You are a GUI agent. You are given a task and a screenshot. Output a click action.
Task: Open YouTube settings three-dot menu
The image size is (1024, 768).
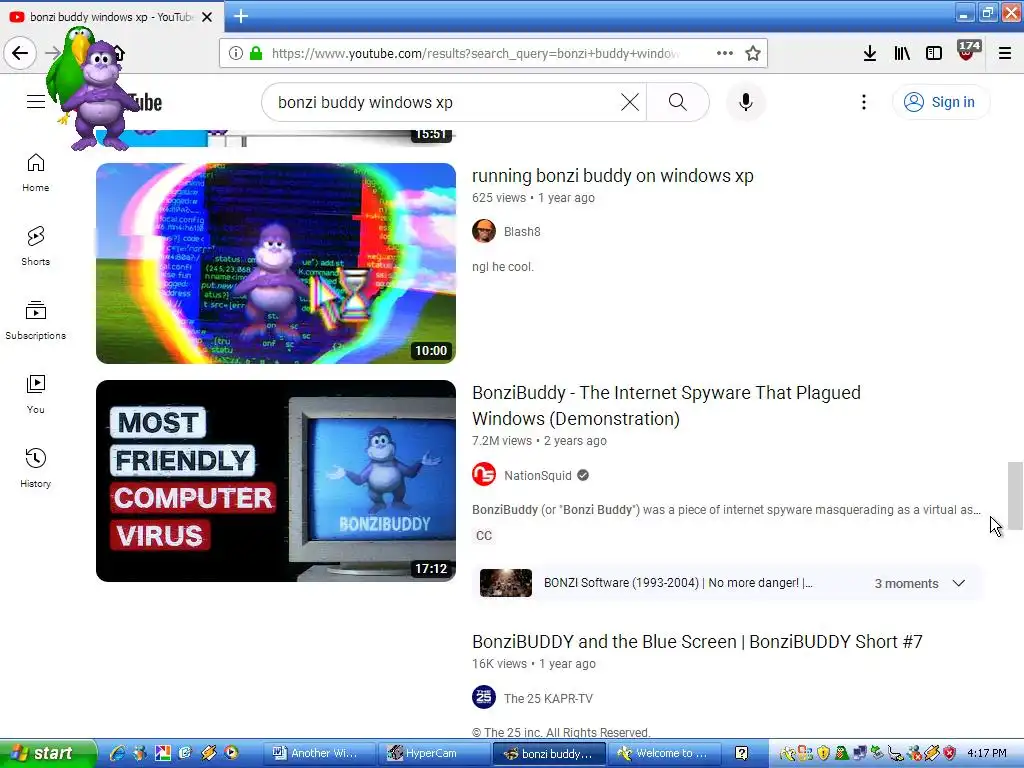[x=863, y=103]
